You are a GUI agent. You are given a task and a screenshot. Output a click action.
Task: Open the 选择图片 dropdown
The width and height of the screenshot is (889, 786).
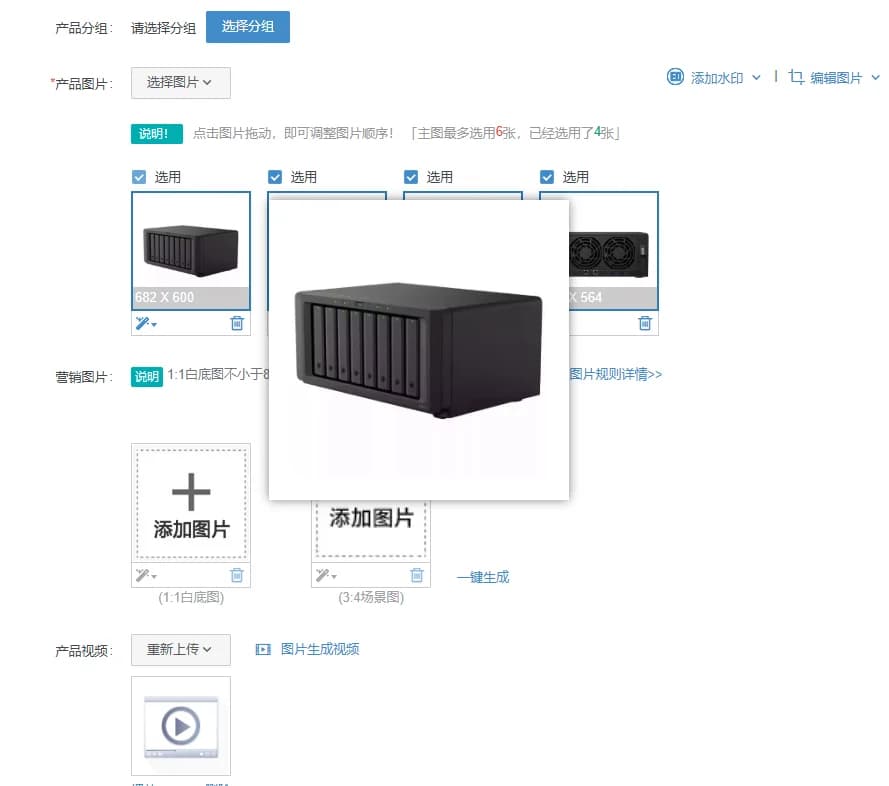[180, 83]
